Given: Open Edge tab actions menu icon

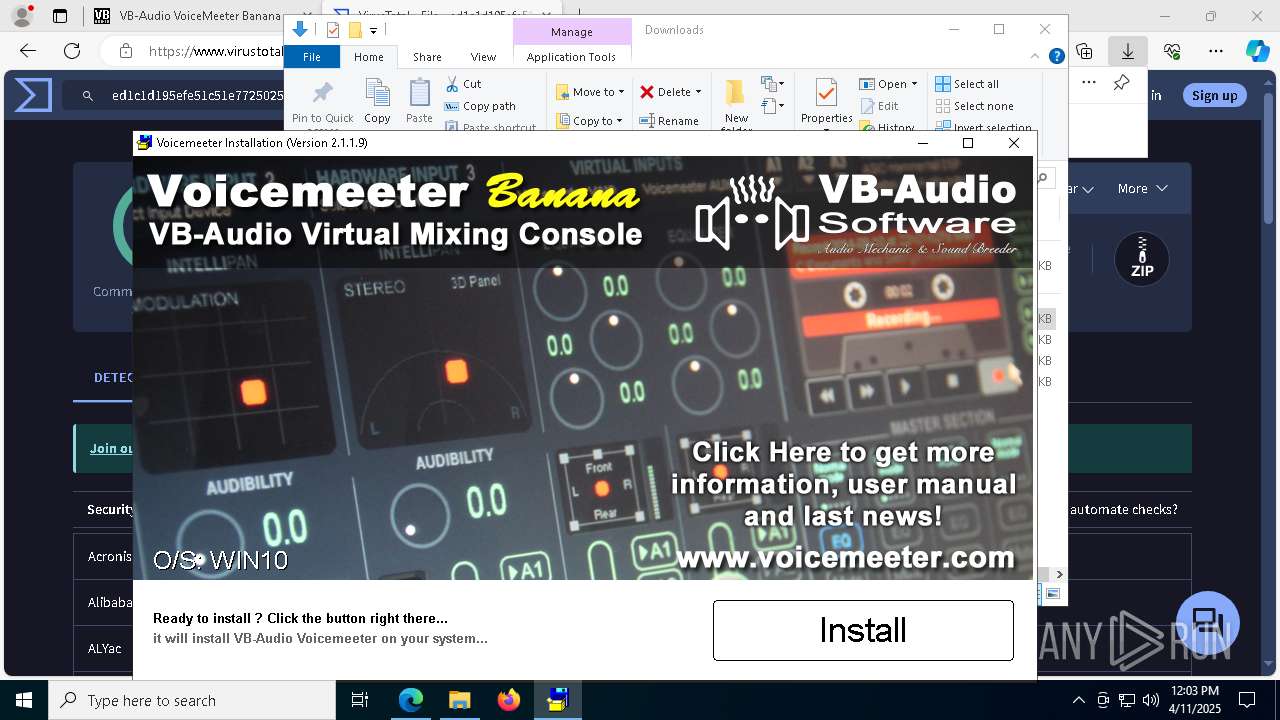Looking at the screenshot, I should coord(60,16).
